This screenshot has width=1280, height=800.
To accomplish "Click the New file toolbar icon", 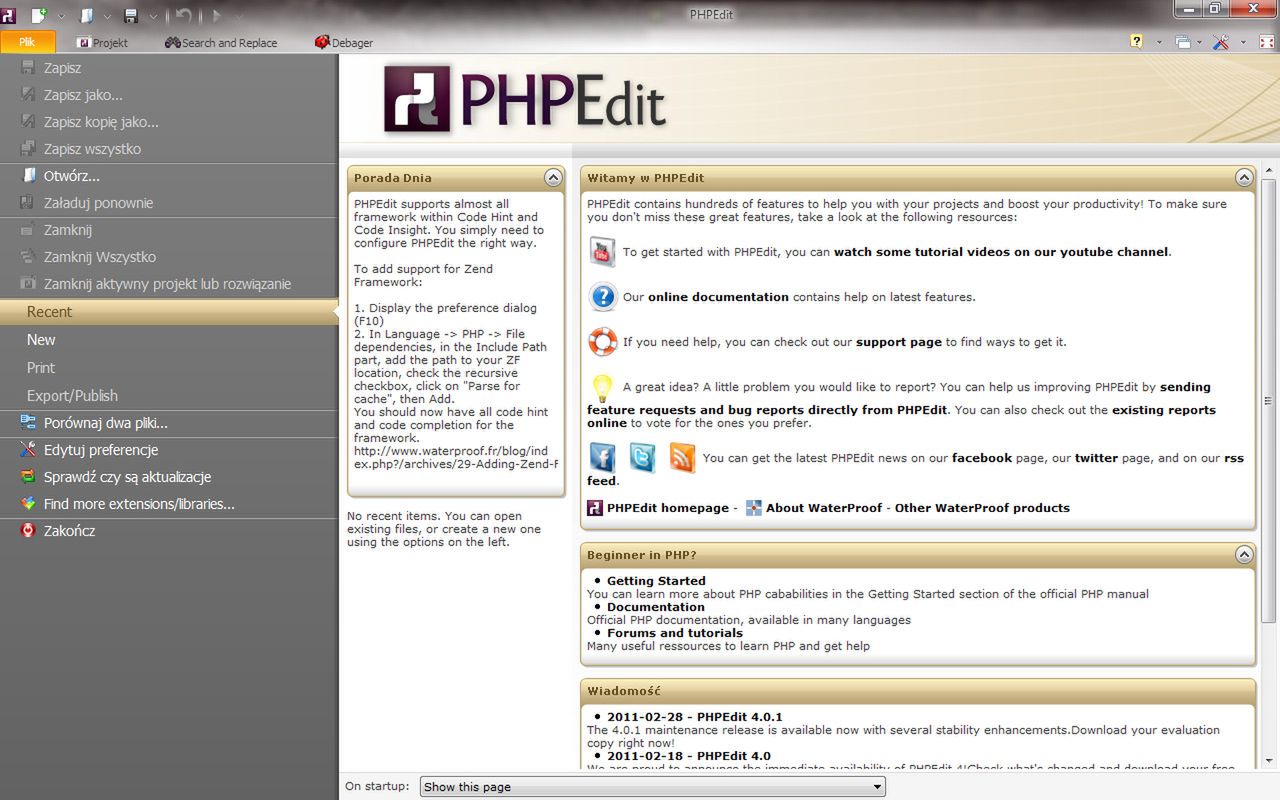I will pyautogui.click(x=40, y=15).
